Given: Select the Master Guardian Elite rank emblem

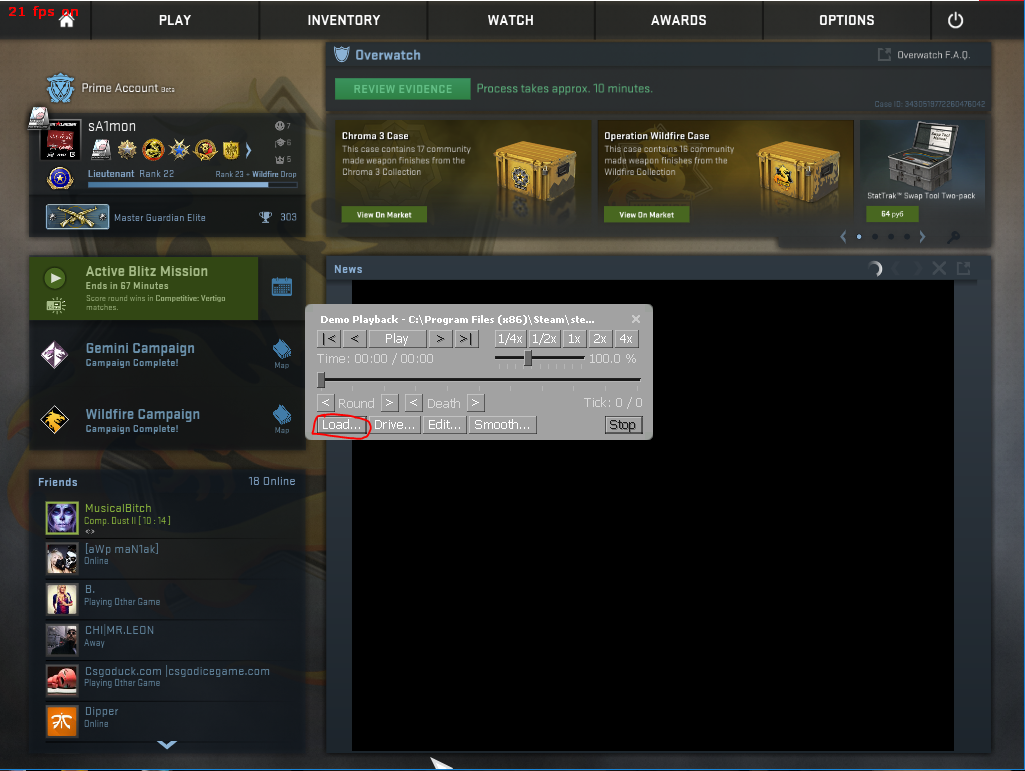Looking at the screenshot, I should click(x=77, y=216).
